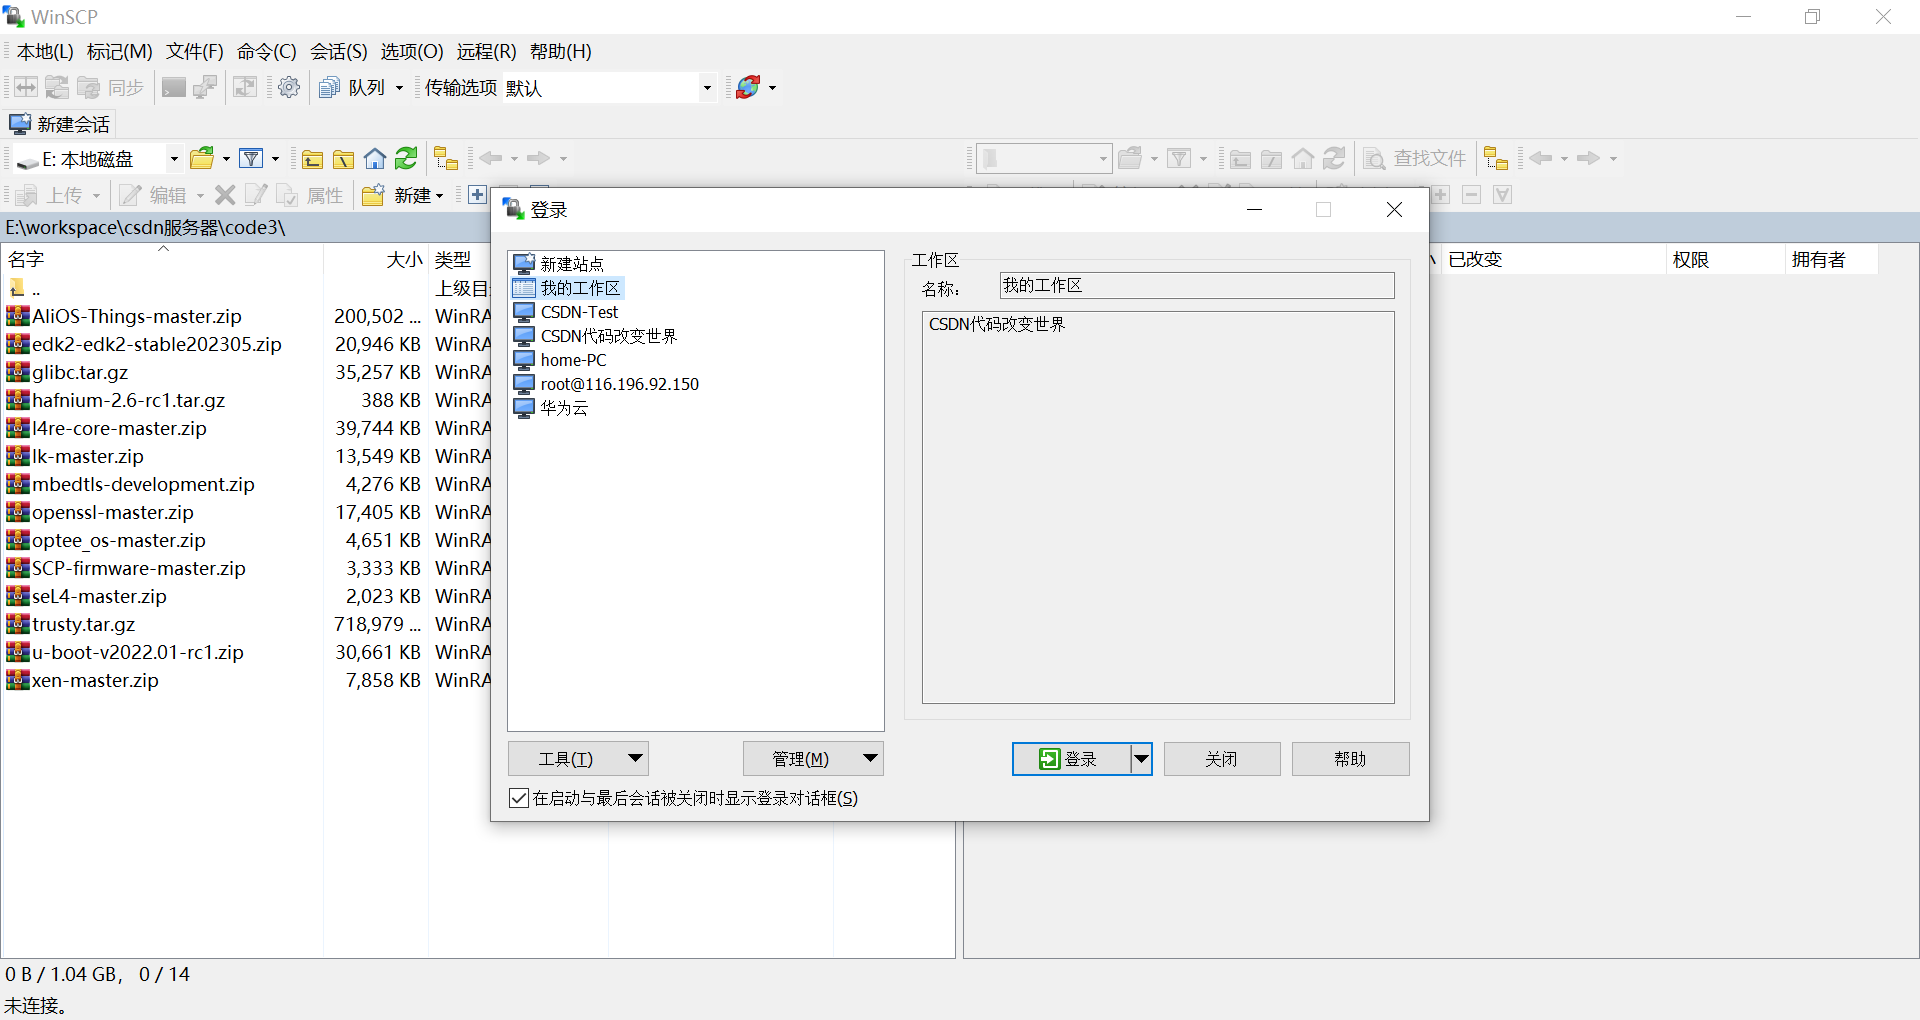Screen dimensions: 1920x1020
Task: Click the local forward navigation arrow
Action: tap(539, 158)
